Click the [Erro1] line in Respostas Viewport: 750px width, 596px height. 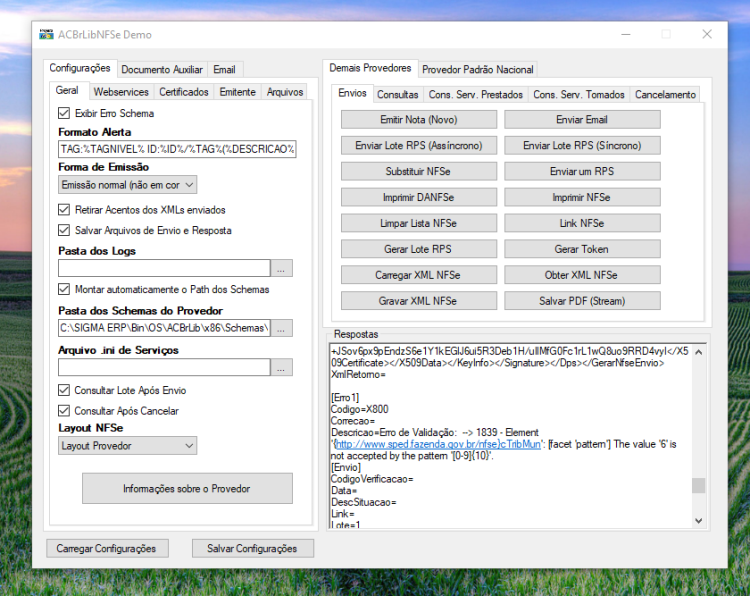345,397
